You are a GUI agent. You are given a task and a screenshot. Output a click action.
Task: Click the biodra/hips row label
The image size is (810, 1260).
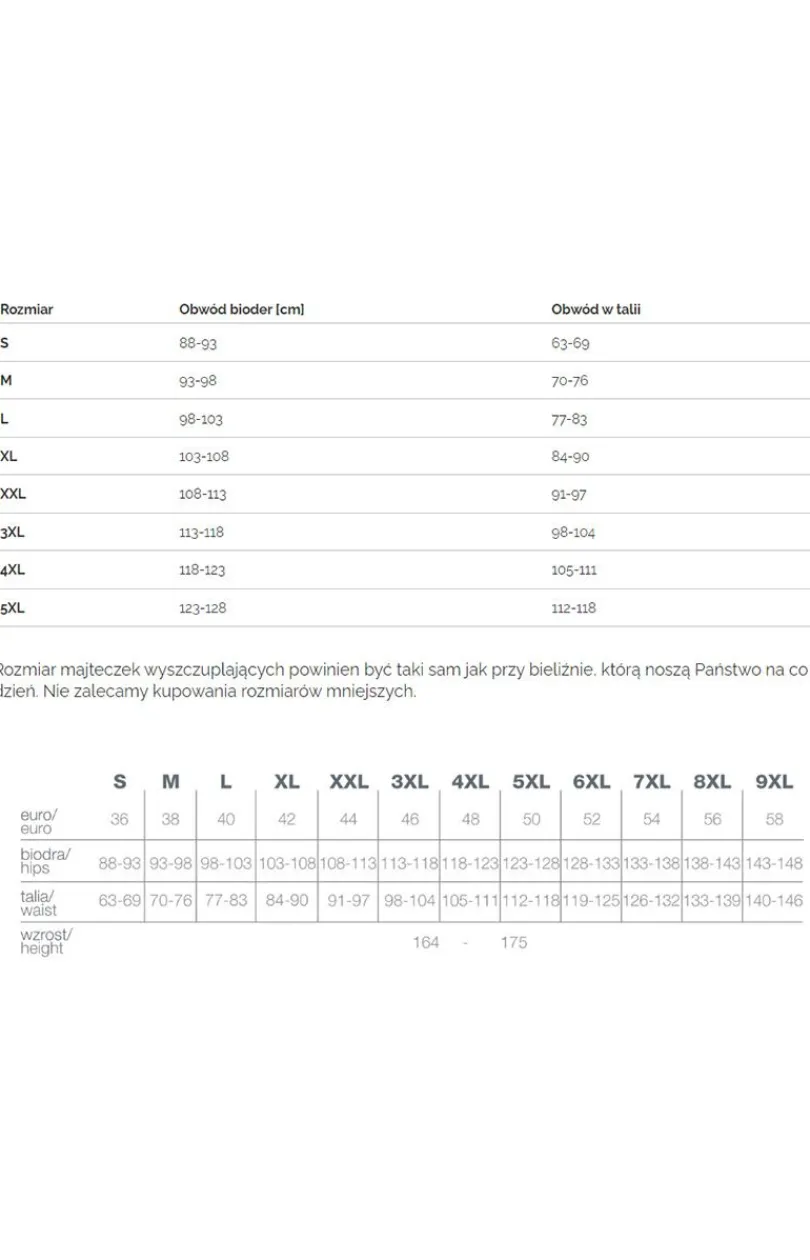tap(46, 861)
